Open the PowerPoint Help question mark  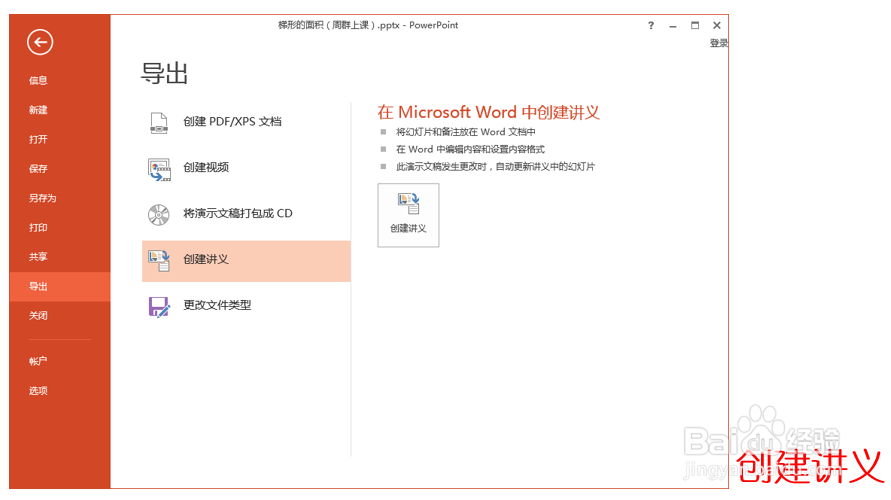click(651, 26)
